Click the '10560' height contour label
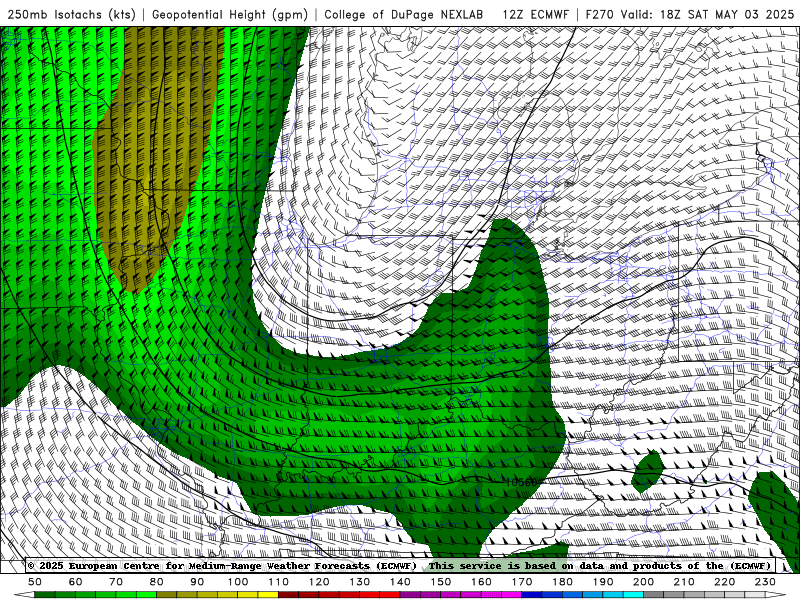 pyautogui.click(x=521, y=482)
